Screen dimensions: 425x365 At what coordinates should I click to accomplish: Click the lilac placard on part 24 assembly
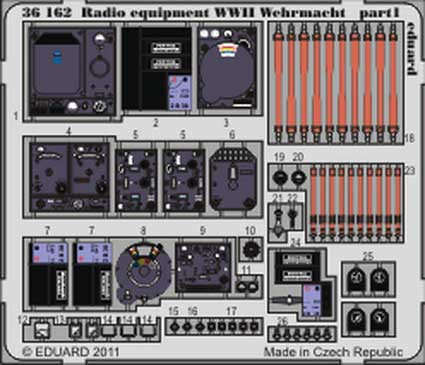[x=313, y=300]
